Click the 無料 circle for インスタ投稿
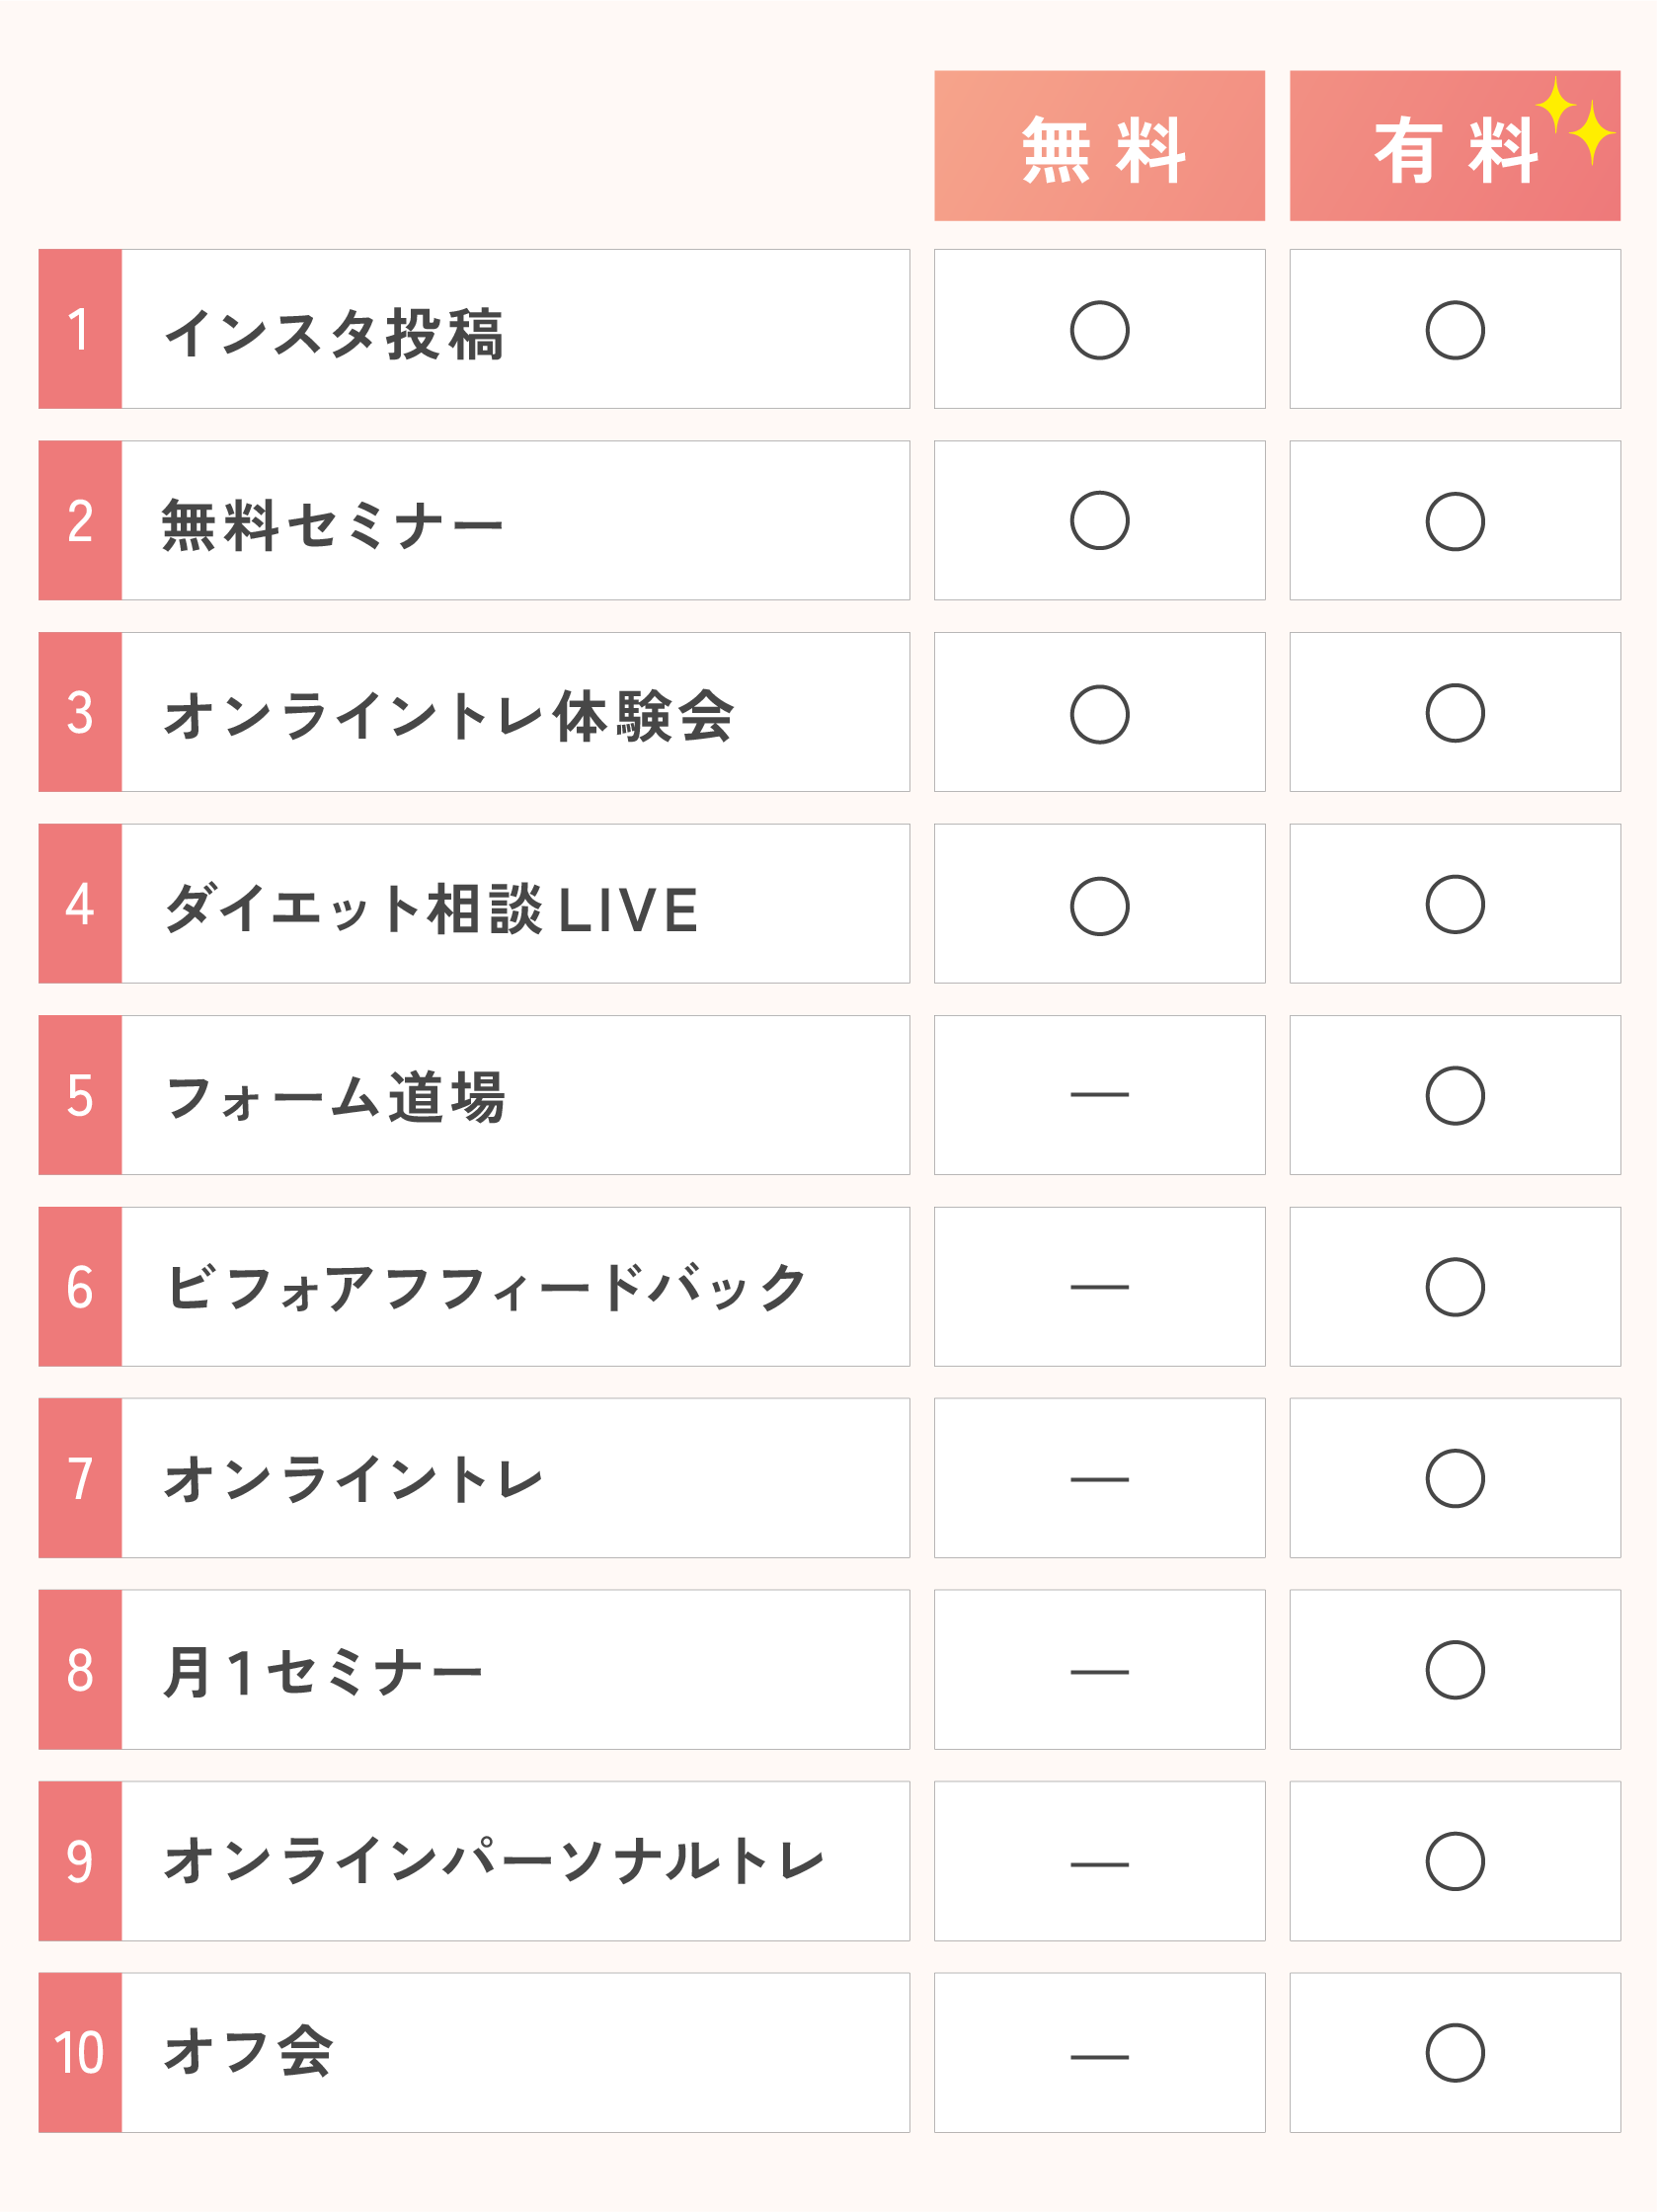Screen dimensions: 1657x2212 click(1099, 330)
